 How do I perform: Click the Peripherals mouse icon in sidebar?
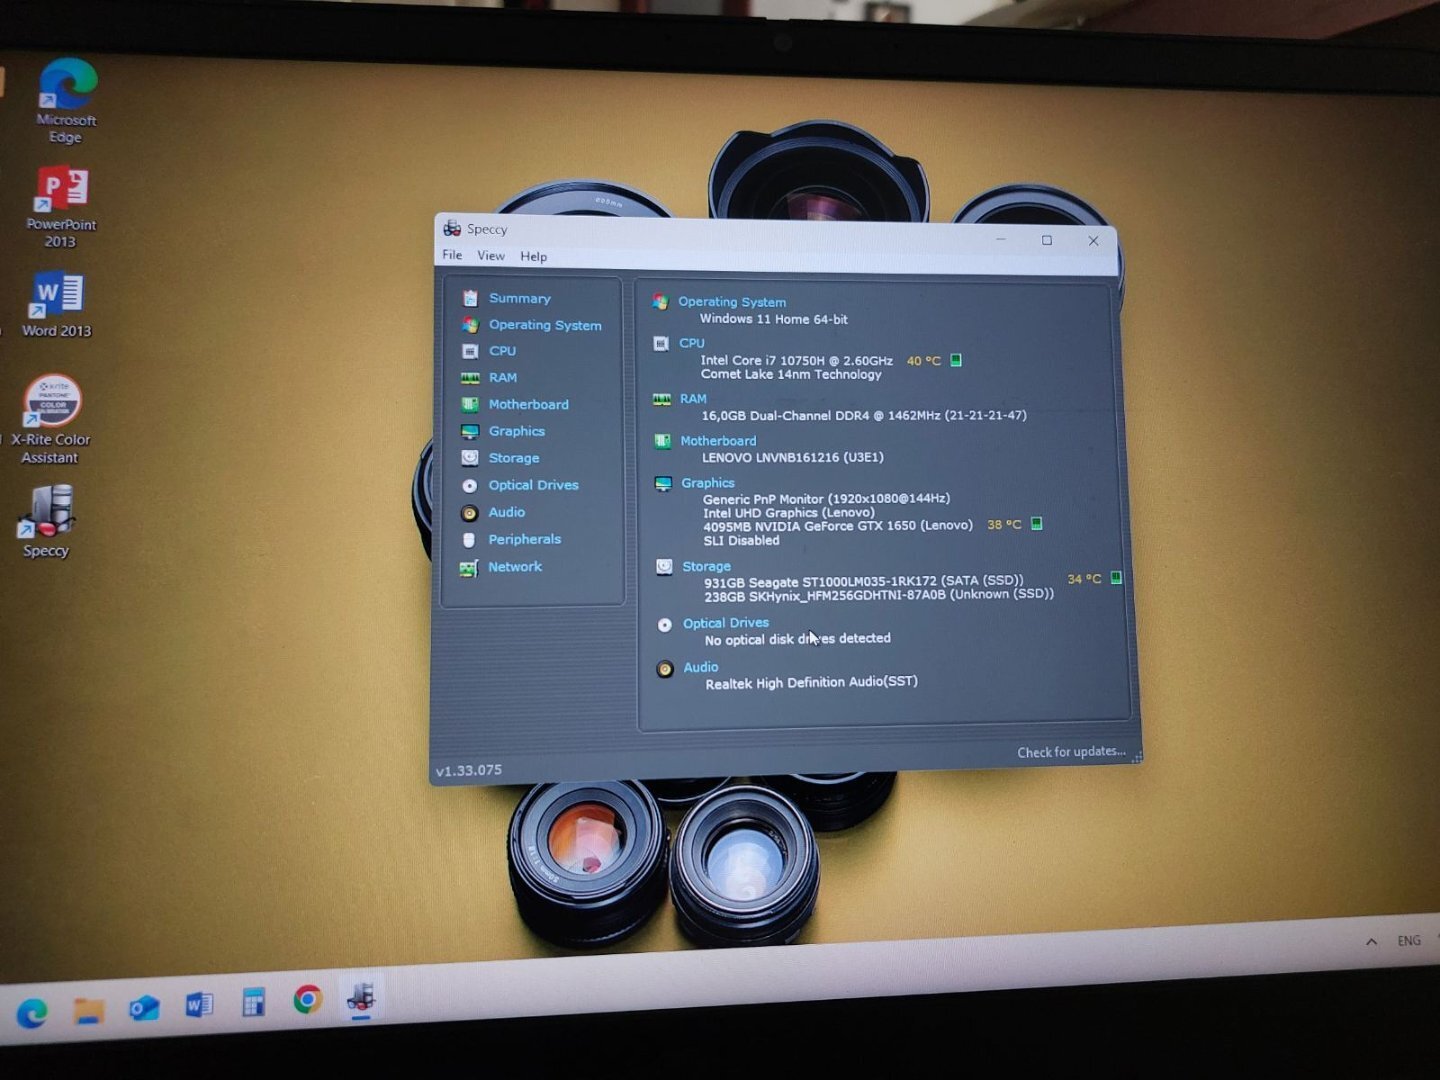pyautogui.click(x=469, y=540)
